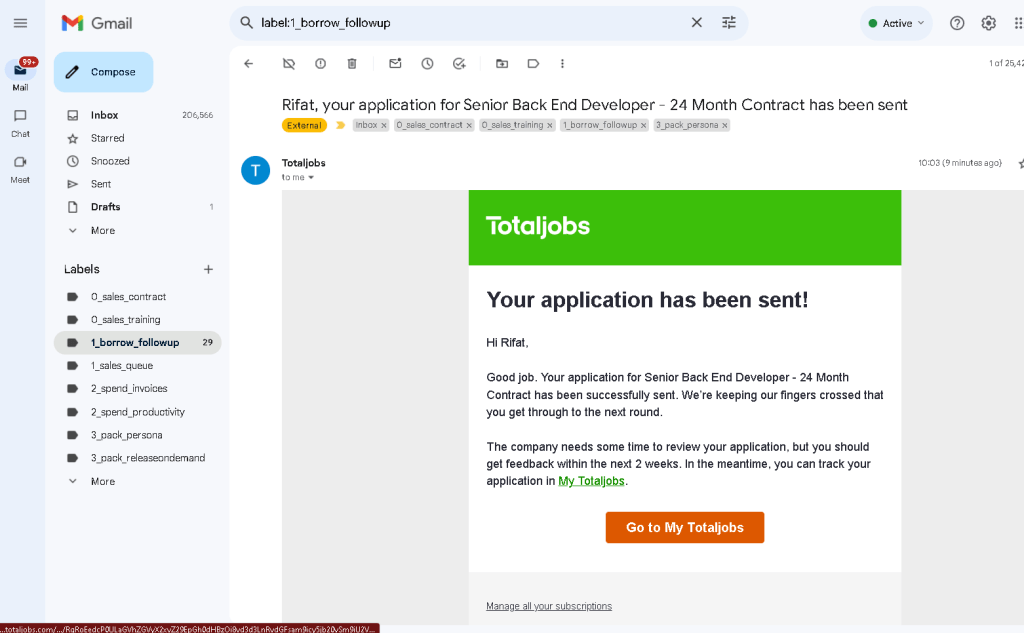
Task: Click the Gmail logo
Action: 97,24
